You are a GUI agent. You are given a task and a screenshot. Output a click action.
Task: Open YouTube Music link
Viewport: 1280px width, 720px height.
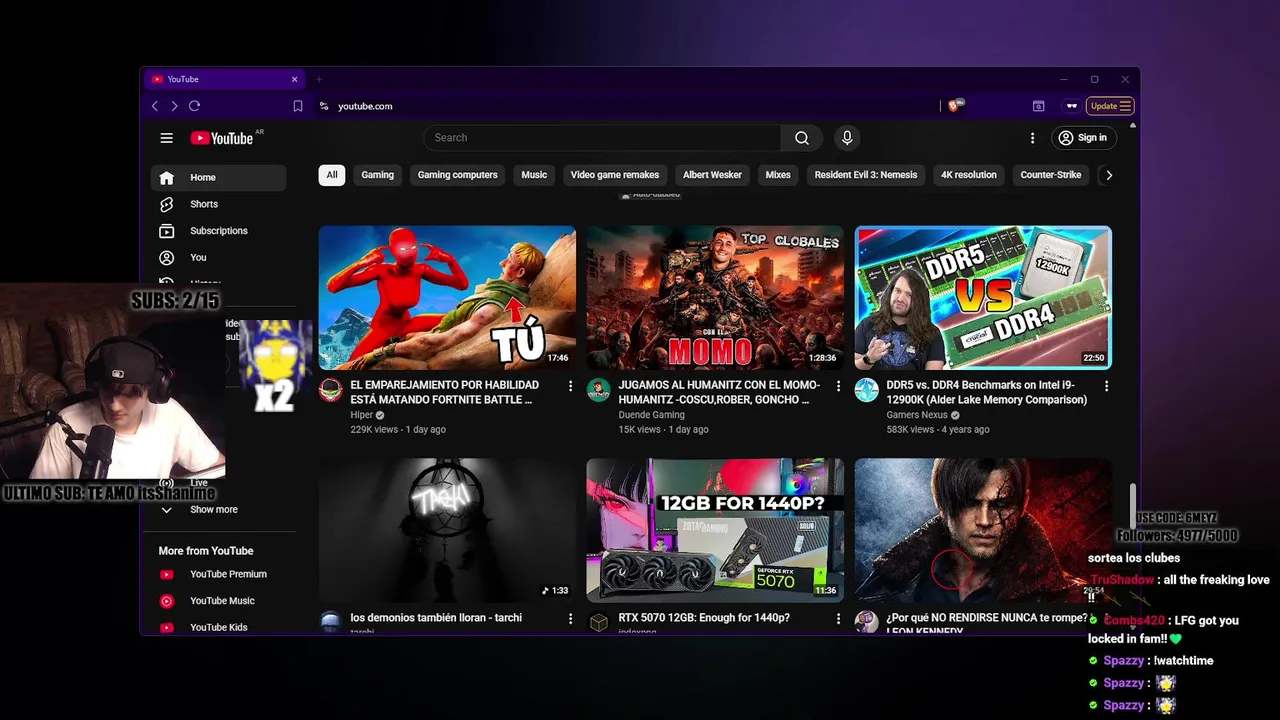(x=218, y=601)
